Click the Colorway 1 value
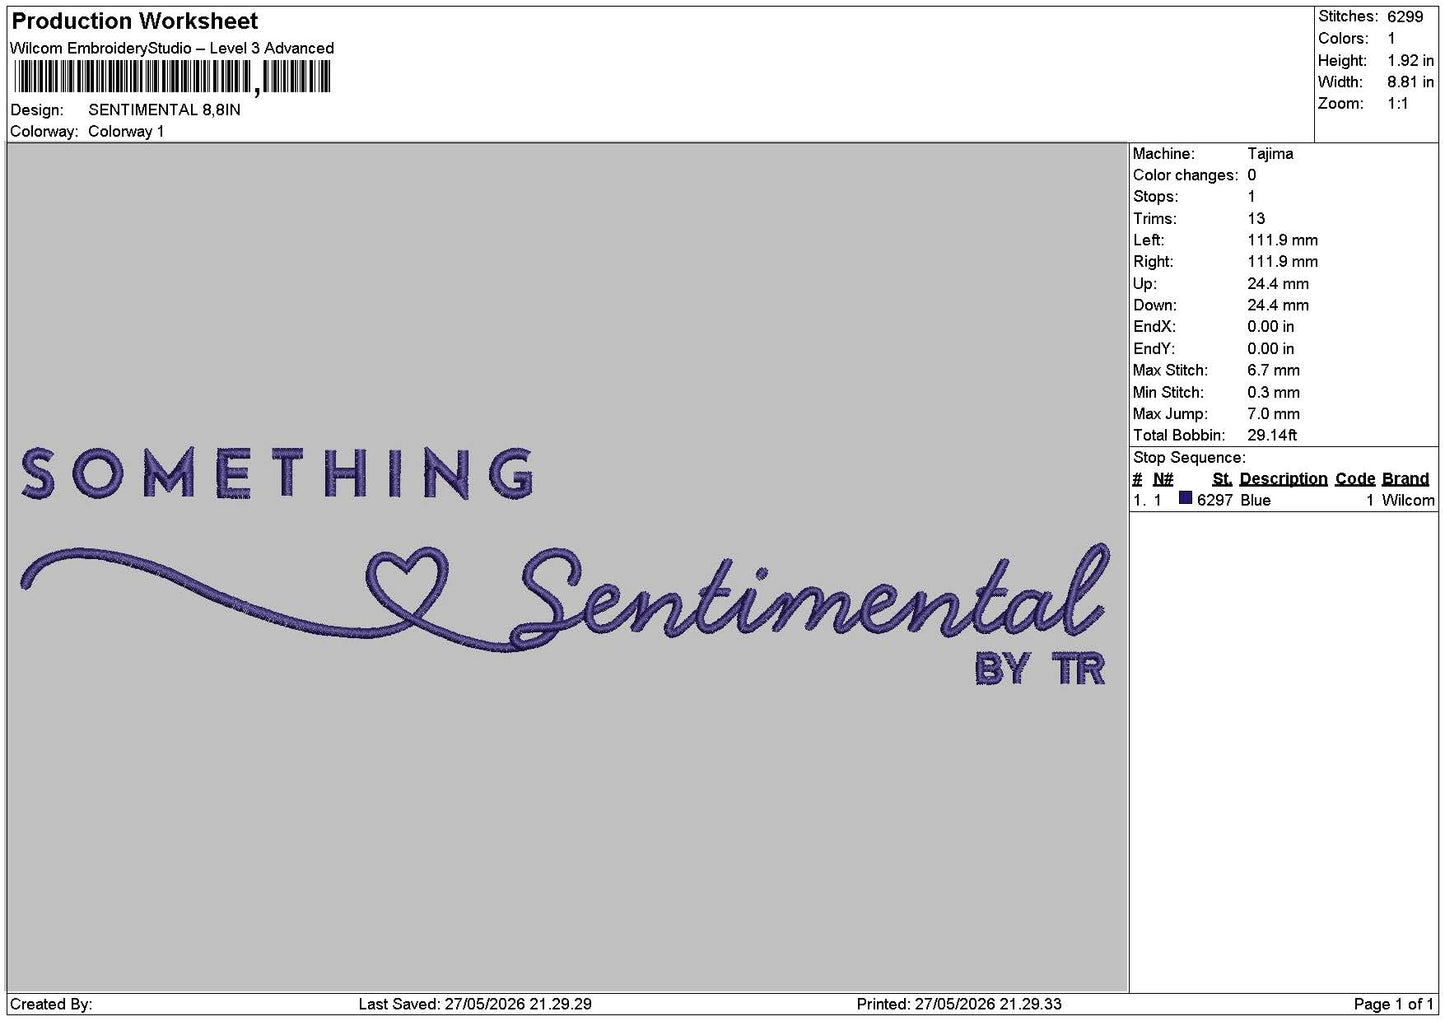This screenshot has height=1021, width=1445. coord(126,132)
